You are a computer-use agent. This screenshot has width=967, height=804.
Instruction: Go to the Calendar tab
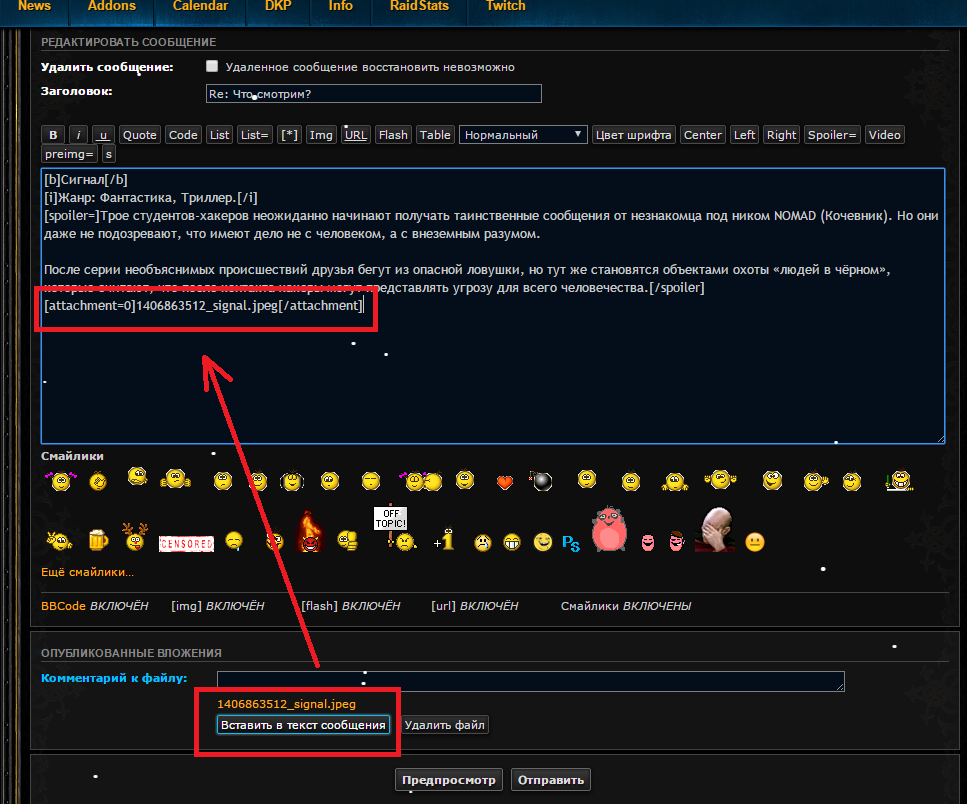(x=200, y=6)
